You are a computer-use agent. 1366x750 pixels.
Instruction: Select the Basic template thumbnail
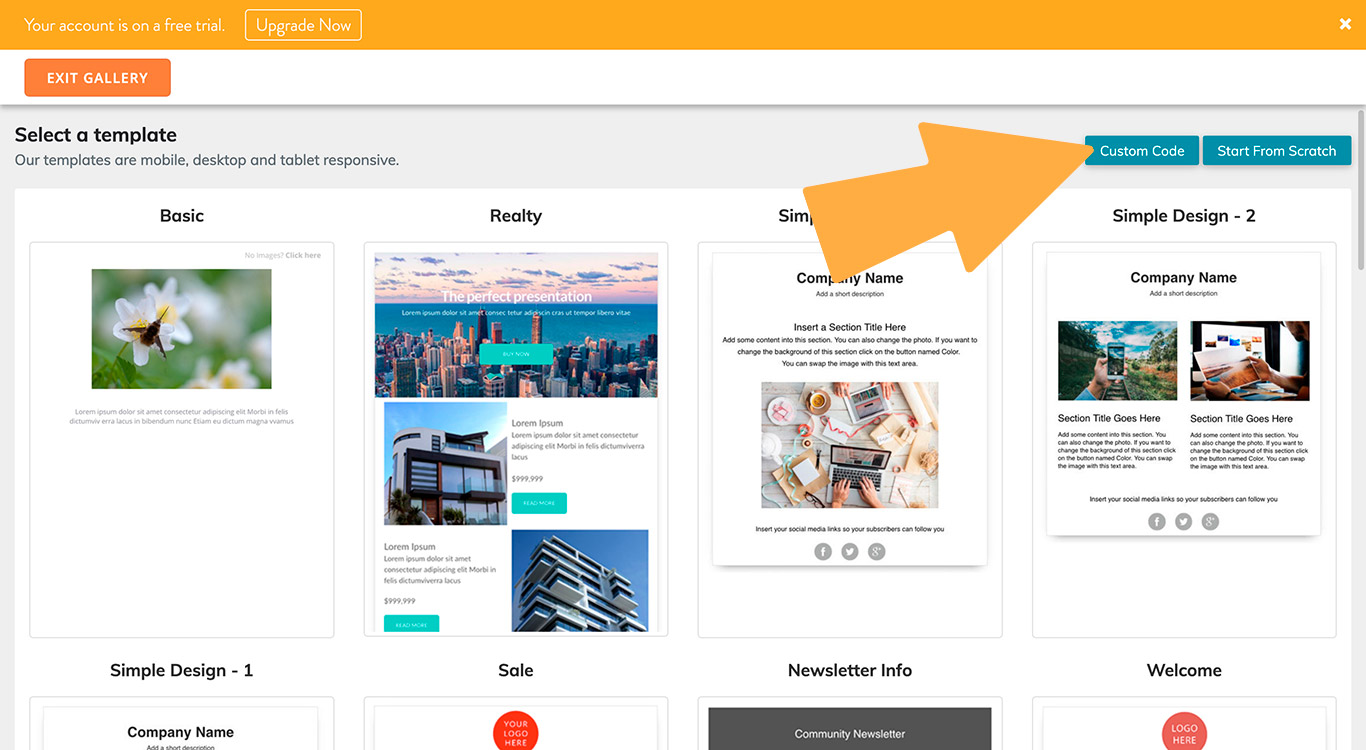pyautogui.click(x=182, y=440)
